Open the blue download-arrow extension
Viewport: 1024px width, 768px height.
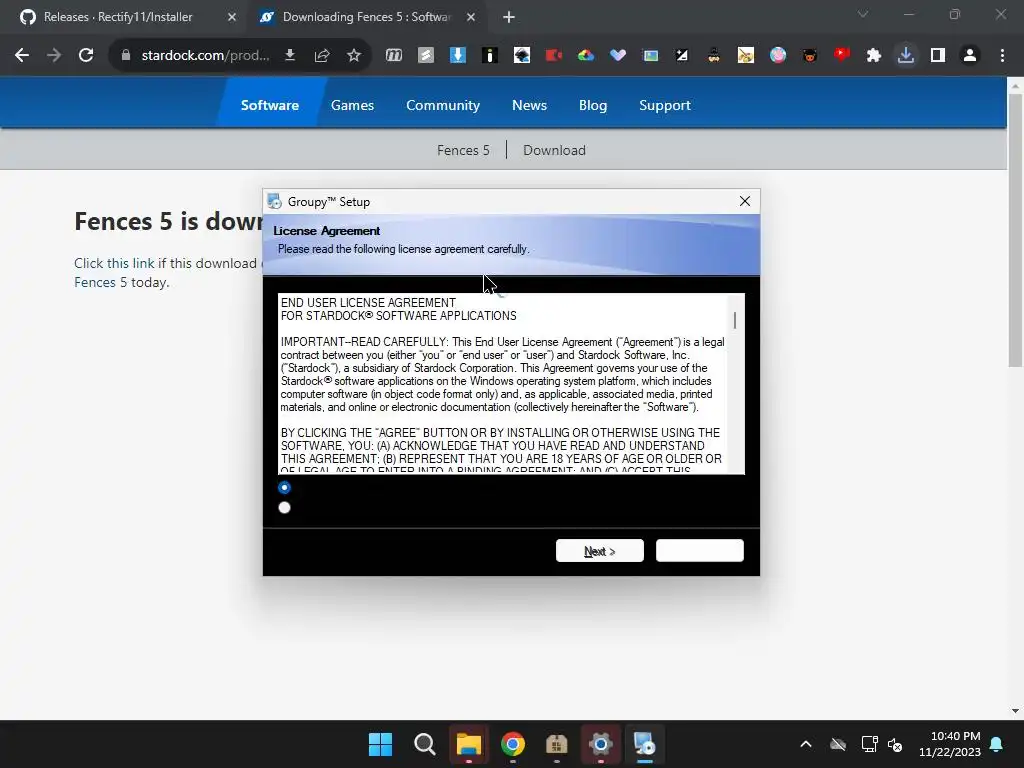(458, 56)
